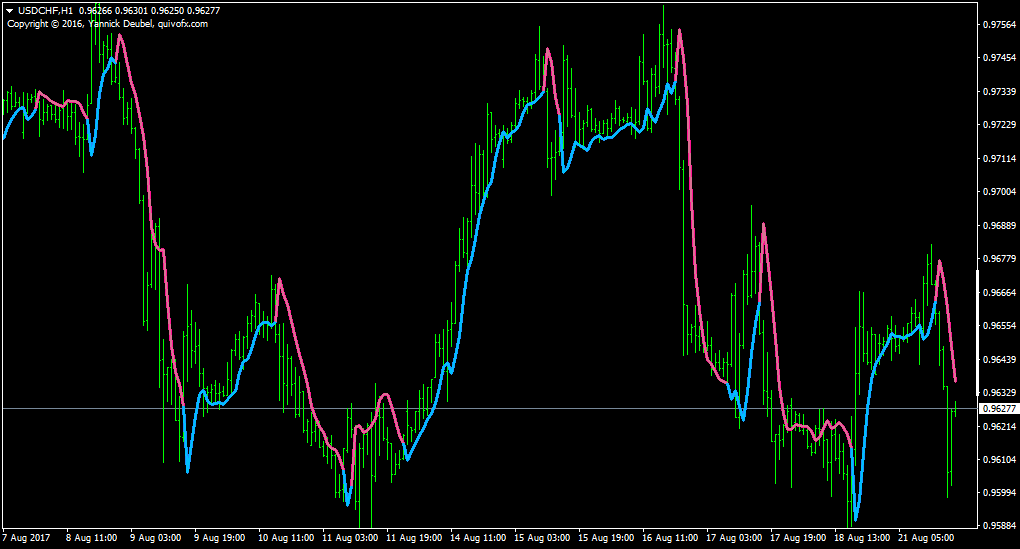Viewport: 1020px width, 549px height.
Task: Click the 11 Aug 19:00 time label
Action: [x=414, y=538]
